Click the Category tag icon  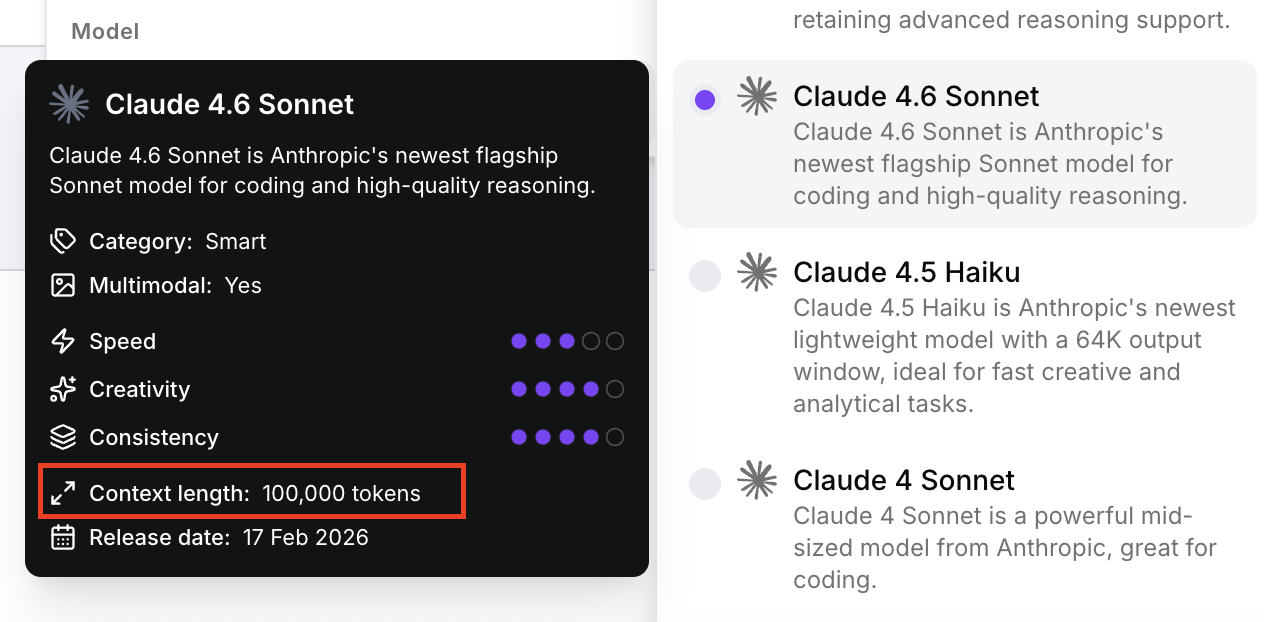point(63,241)
